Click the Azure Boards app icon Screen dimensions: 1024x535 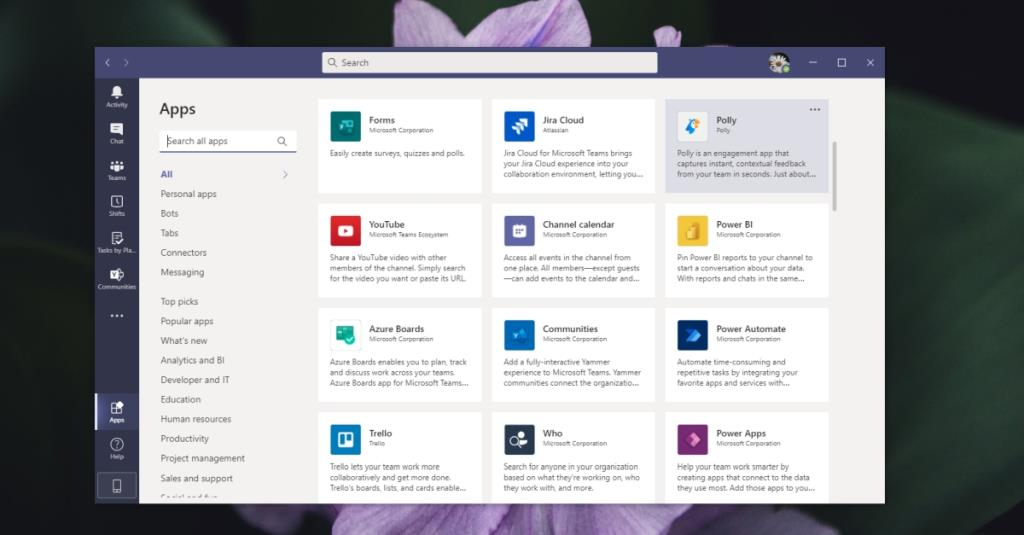click(345, 335)
